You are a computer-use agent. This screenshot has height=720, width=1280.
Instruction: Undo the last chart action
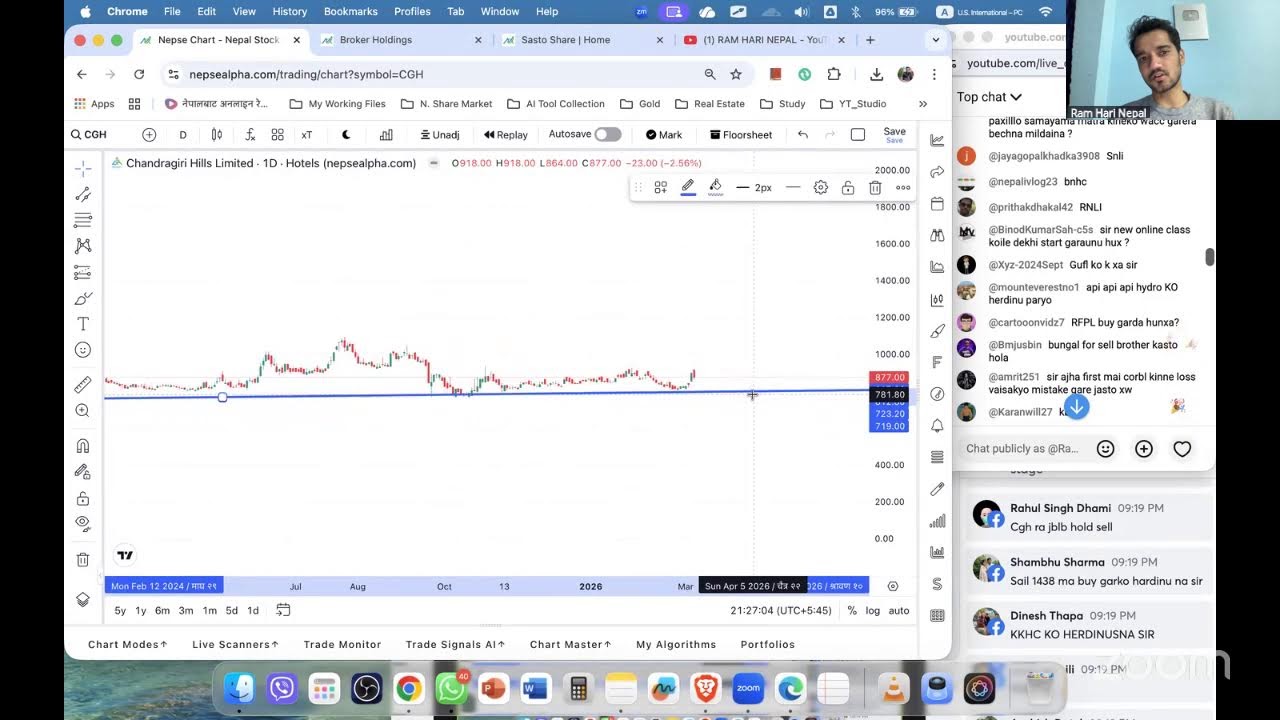[802, 135]
